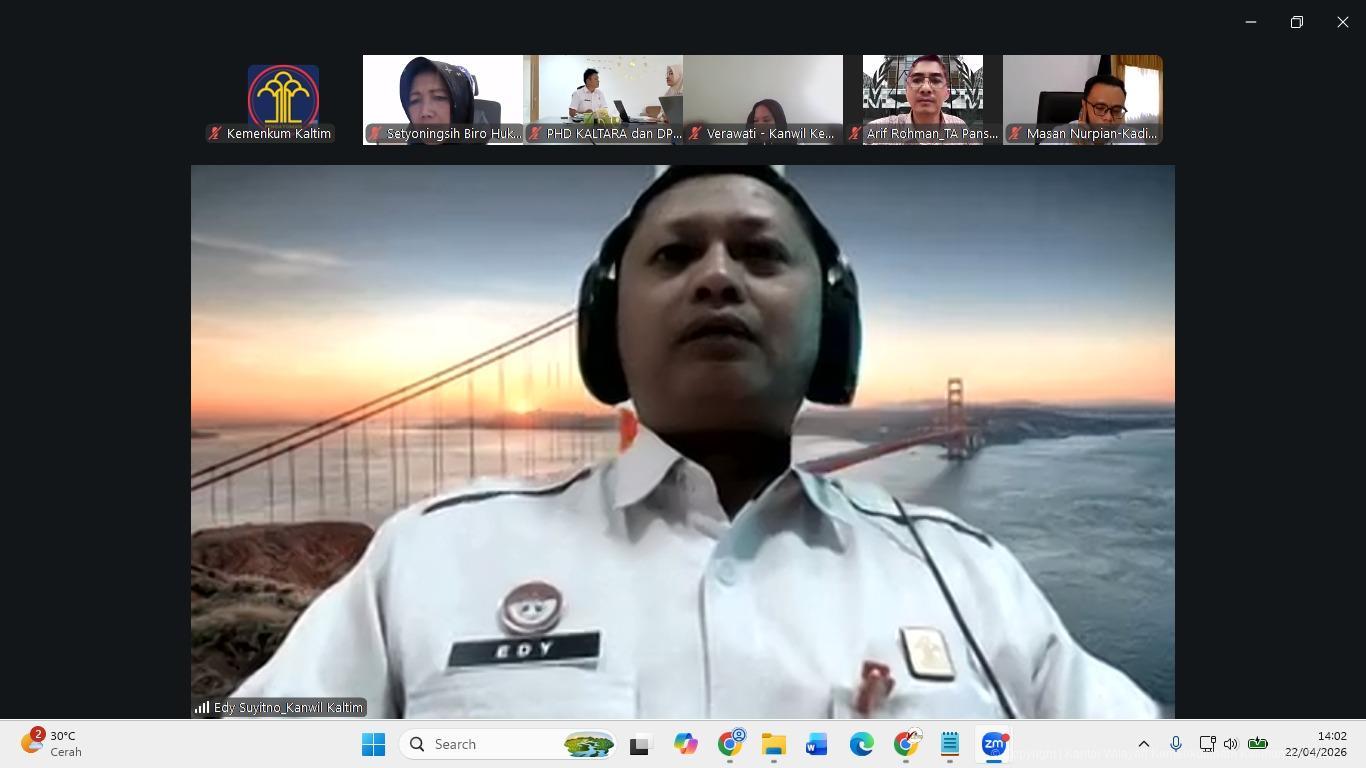Expand the hidden system tray icons chevron
Viewport: 1366px width, 768px height.
pyautogui.click(x=1144, y=744)
